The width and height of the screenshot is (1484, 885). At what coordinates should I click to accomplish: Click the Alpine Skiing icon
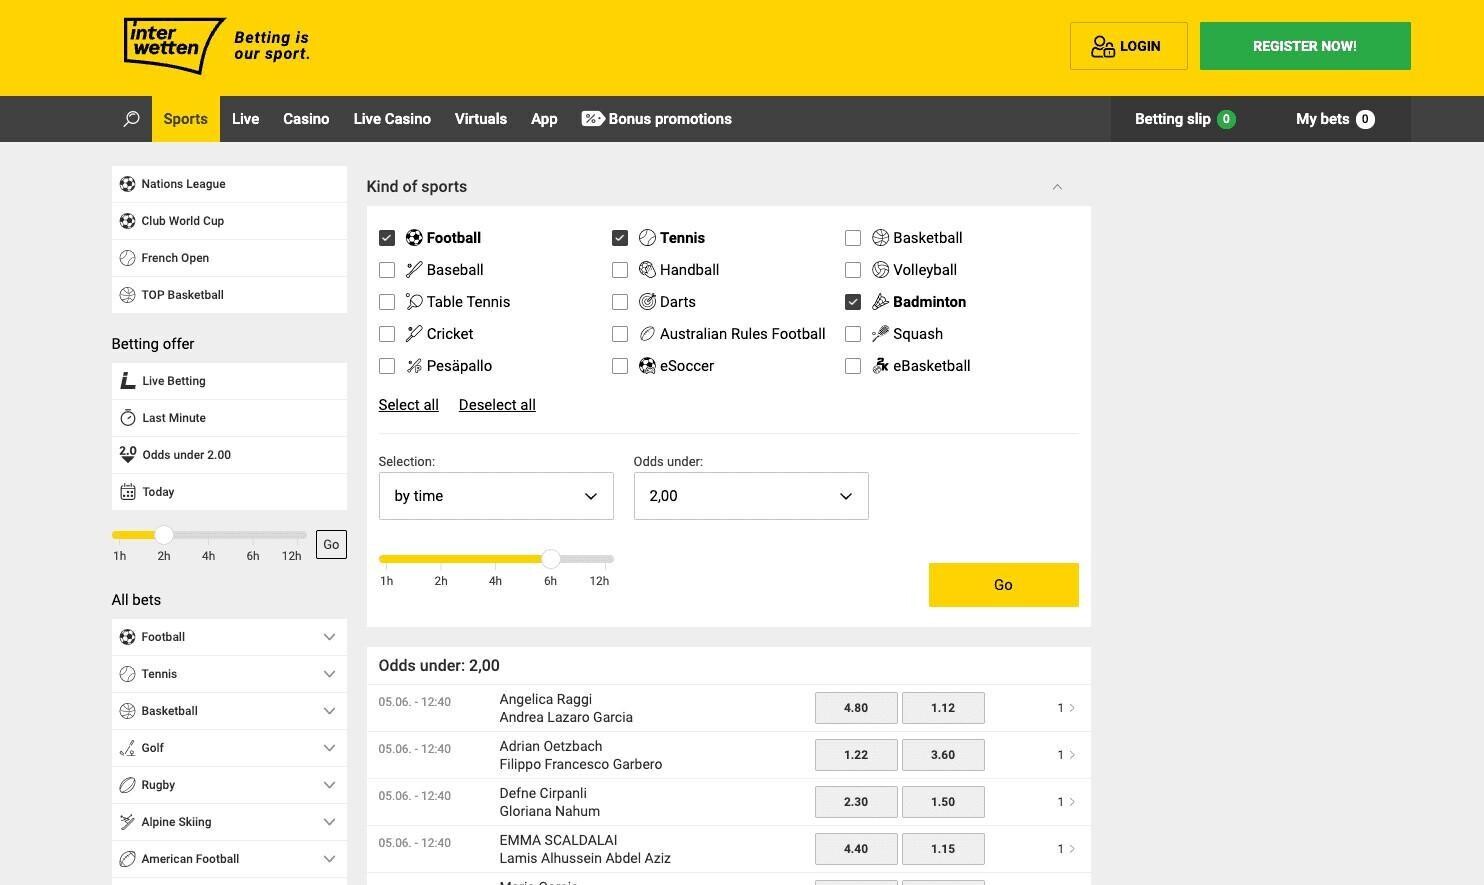point(127,822)
